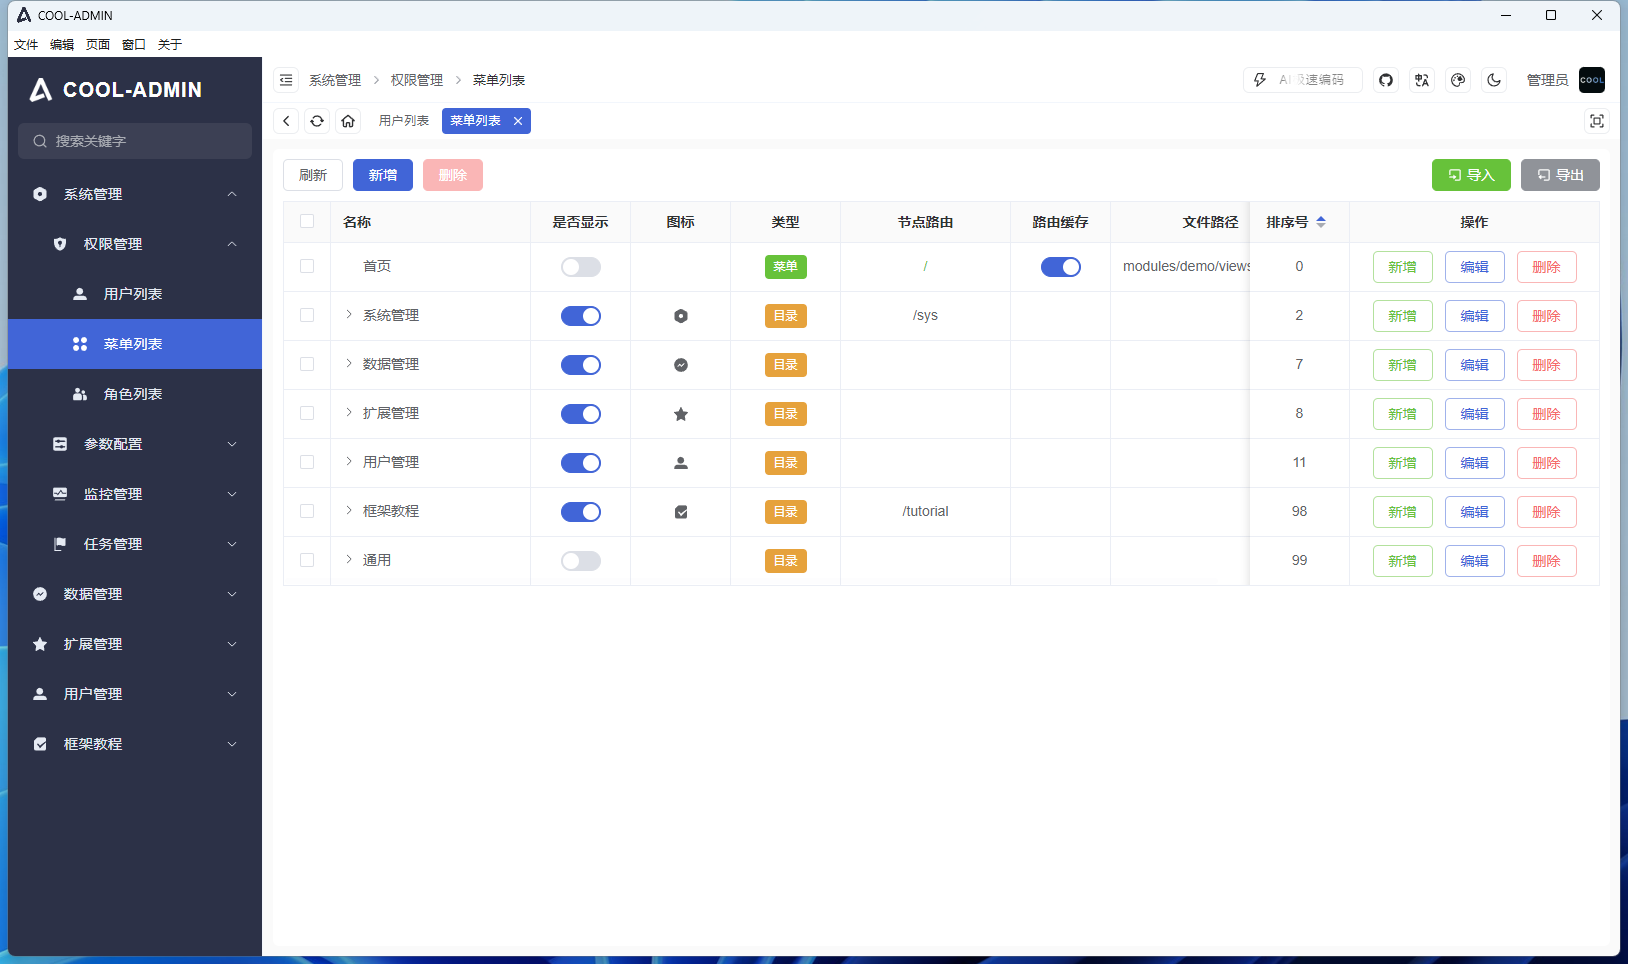Screen dimensions: 1628x964
Task: Click the AI 极速编码 lightning icon
Action: (x=1259, y=80)
